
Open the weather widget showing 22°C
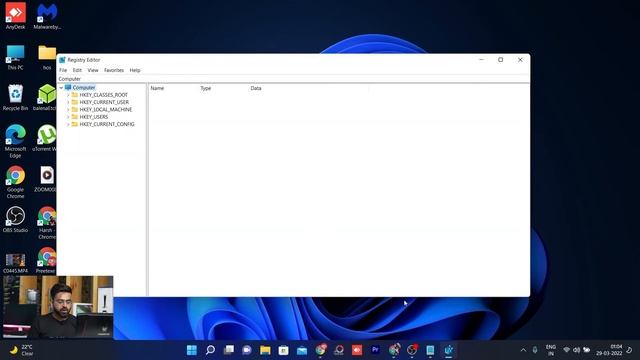pyautogui.click(x=21, y=350)
